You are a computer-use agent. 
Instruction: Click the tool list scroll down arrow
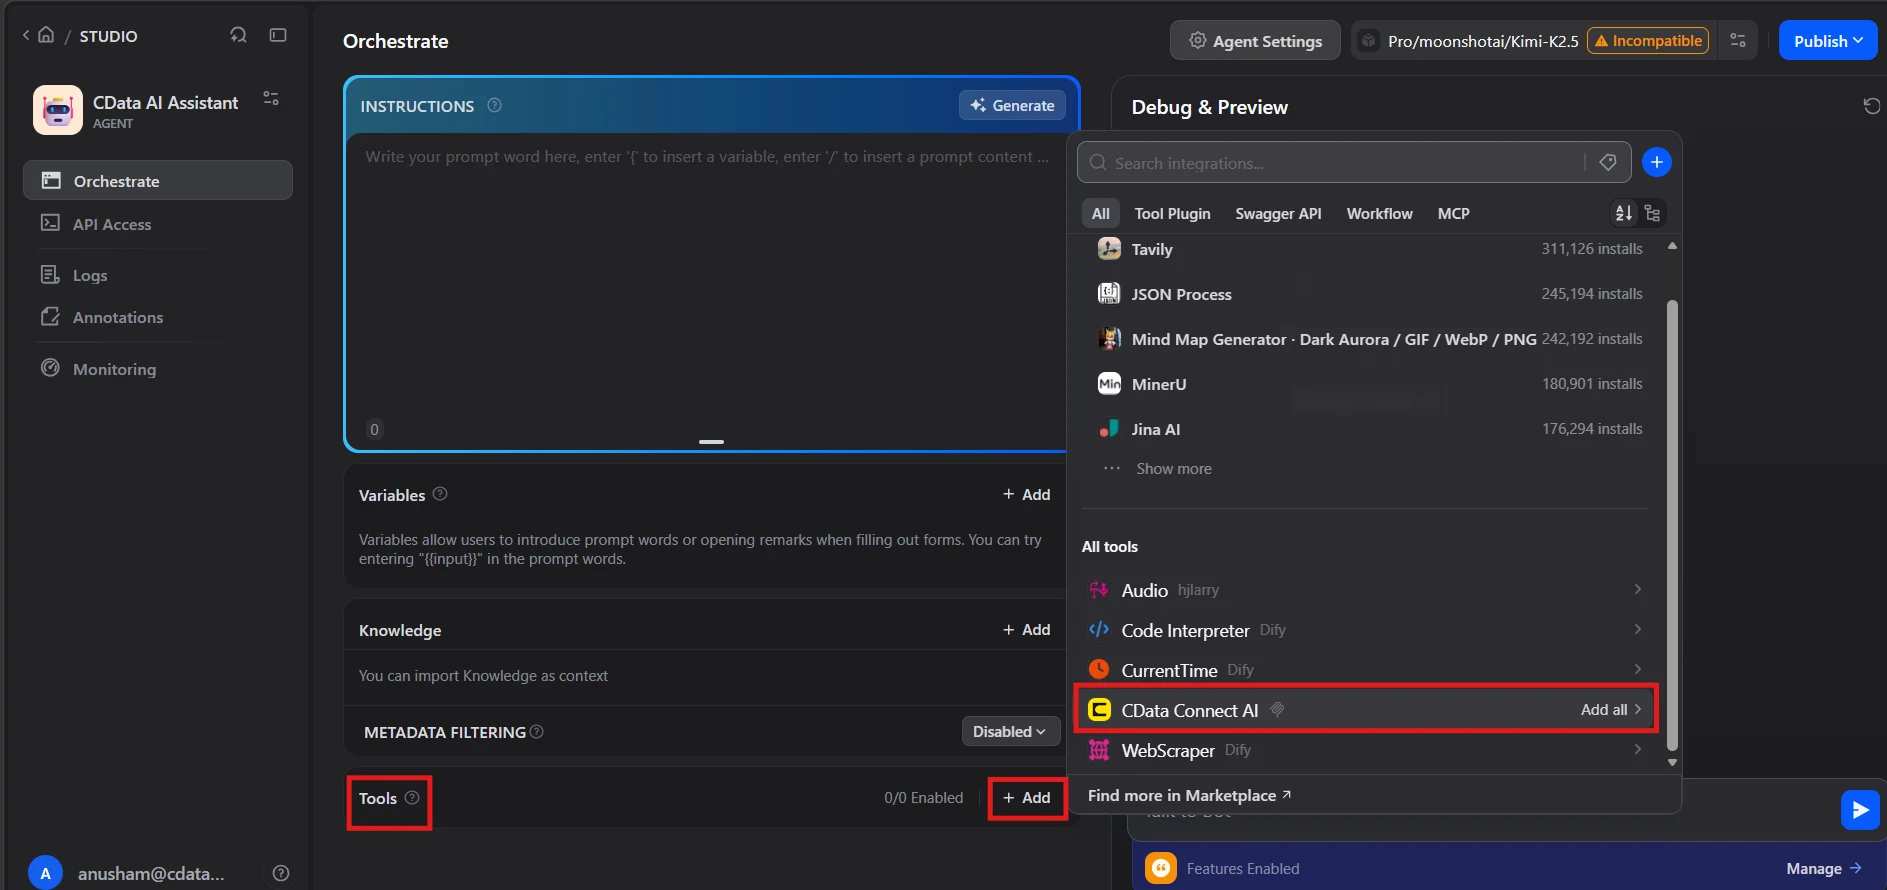[1672, 762]
